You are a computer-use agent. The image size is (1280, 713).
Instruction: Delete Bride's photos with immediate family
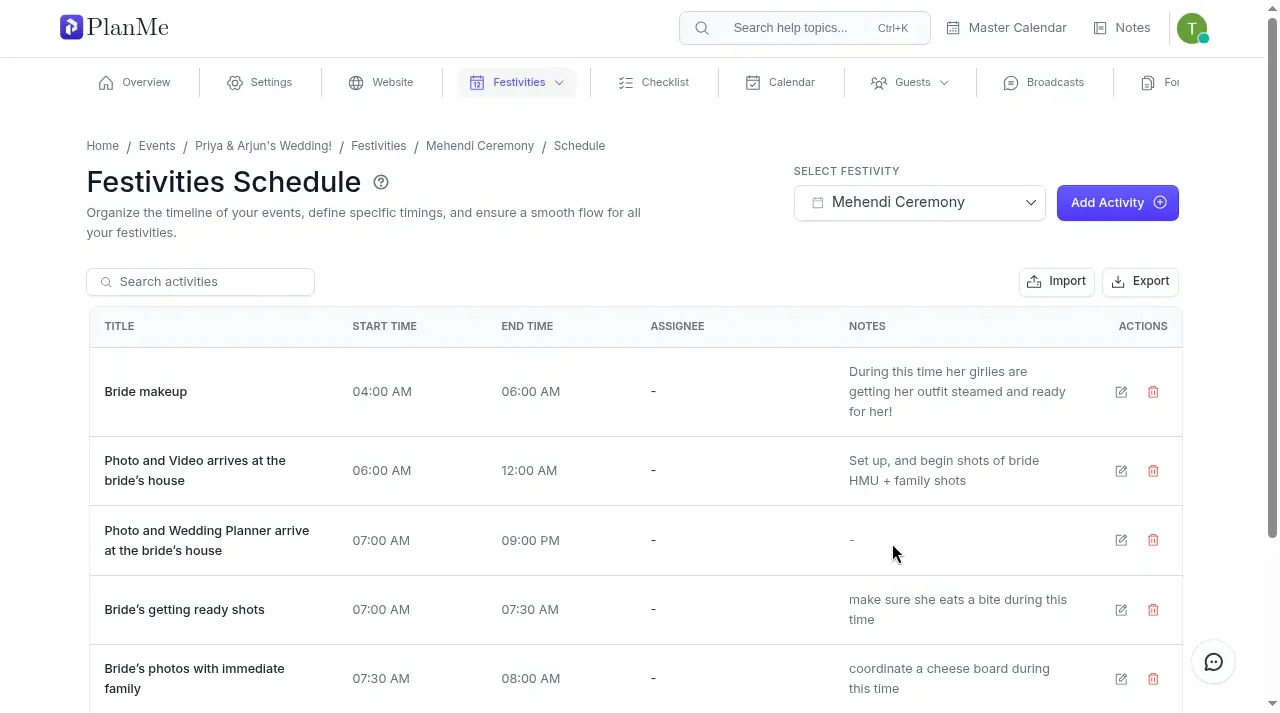pyautogui.click(x=1153, y=679)
